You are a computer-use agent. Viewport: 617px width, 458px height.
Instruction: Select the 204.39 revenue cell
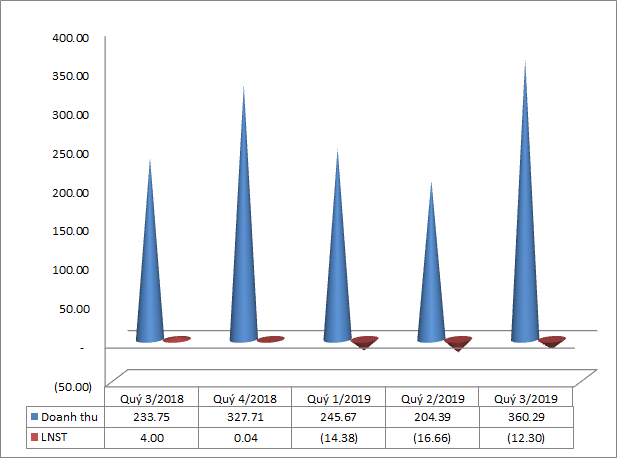[x=432, y=417]
